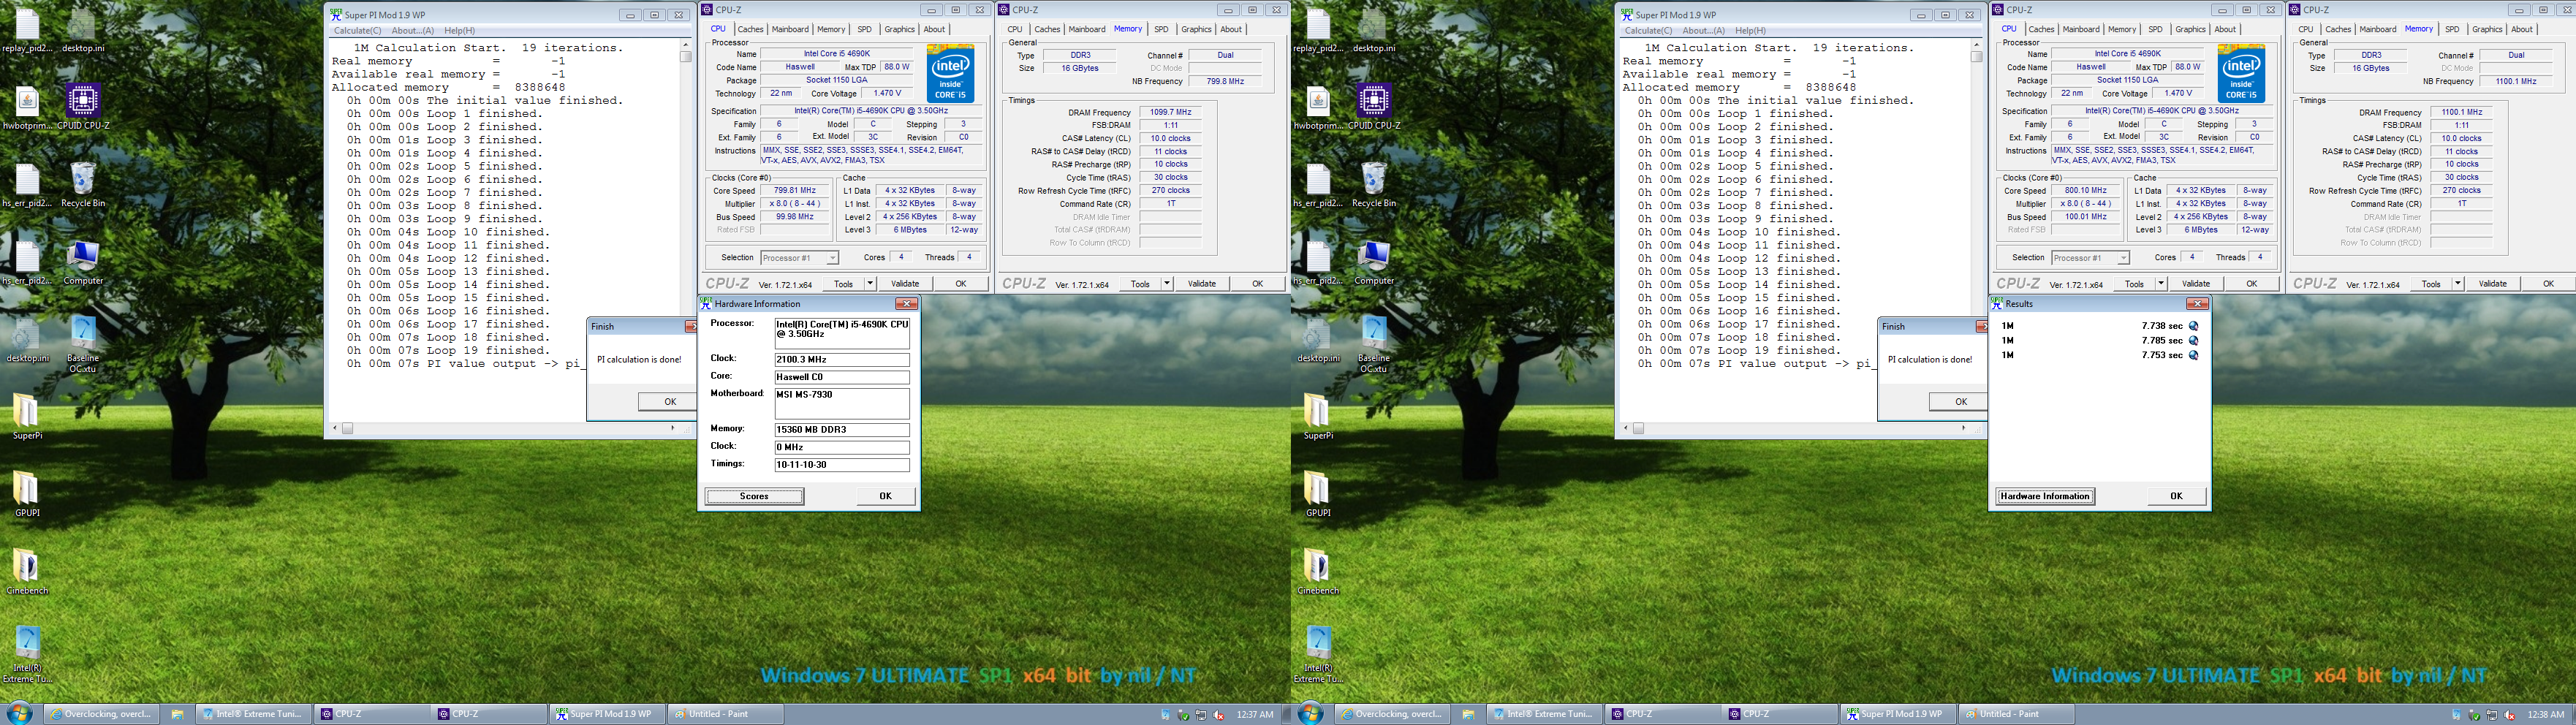Open Help(H) menu in Super PI beside Hardware Information
2576x725 pixels.
pyautogui.click(x=459, y=31)
